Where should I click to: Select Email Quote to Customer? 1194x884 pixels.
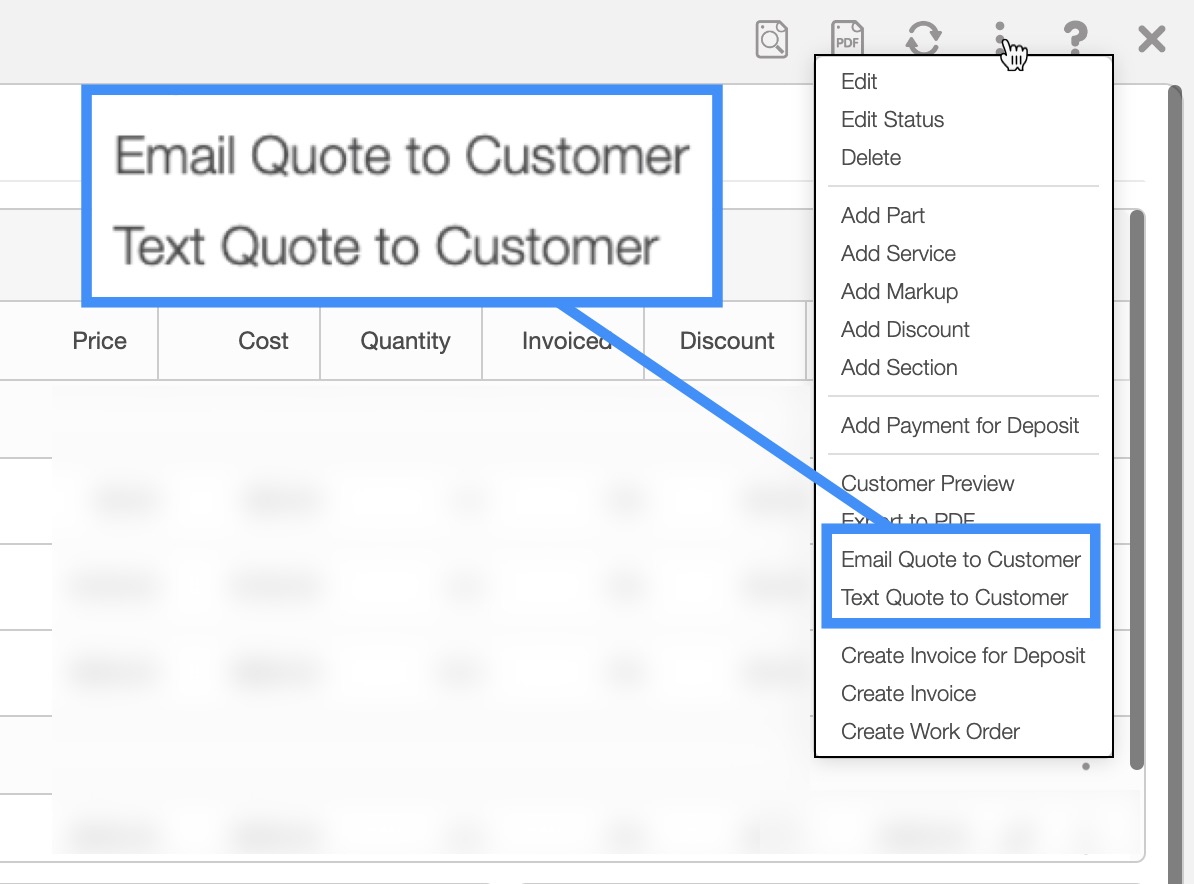[961, 560]
